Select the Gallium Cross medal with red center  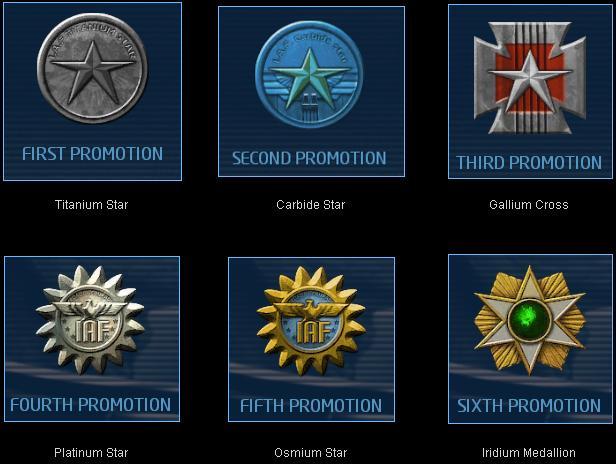(530, 78)
